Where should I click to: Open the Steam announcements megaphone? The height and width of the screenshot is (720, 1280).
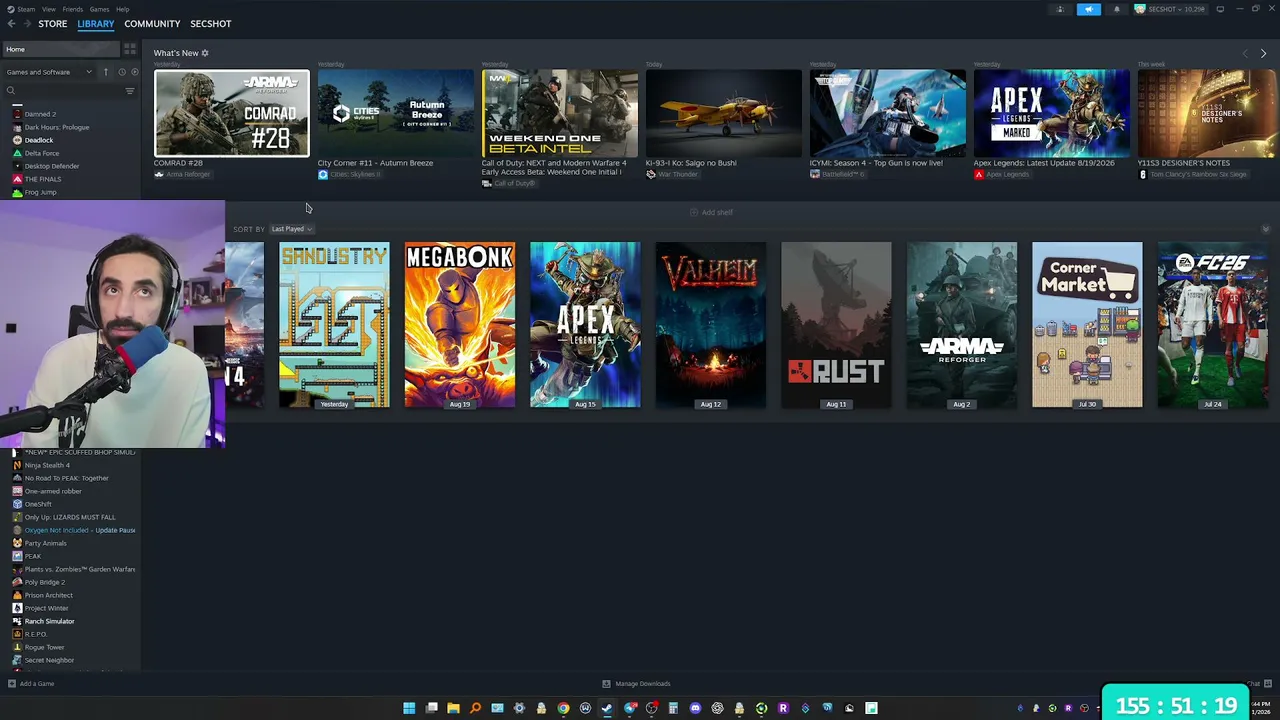coord(1089,9)
